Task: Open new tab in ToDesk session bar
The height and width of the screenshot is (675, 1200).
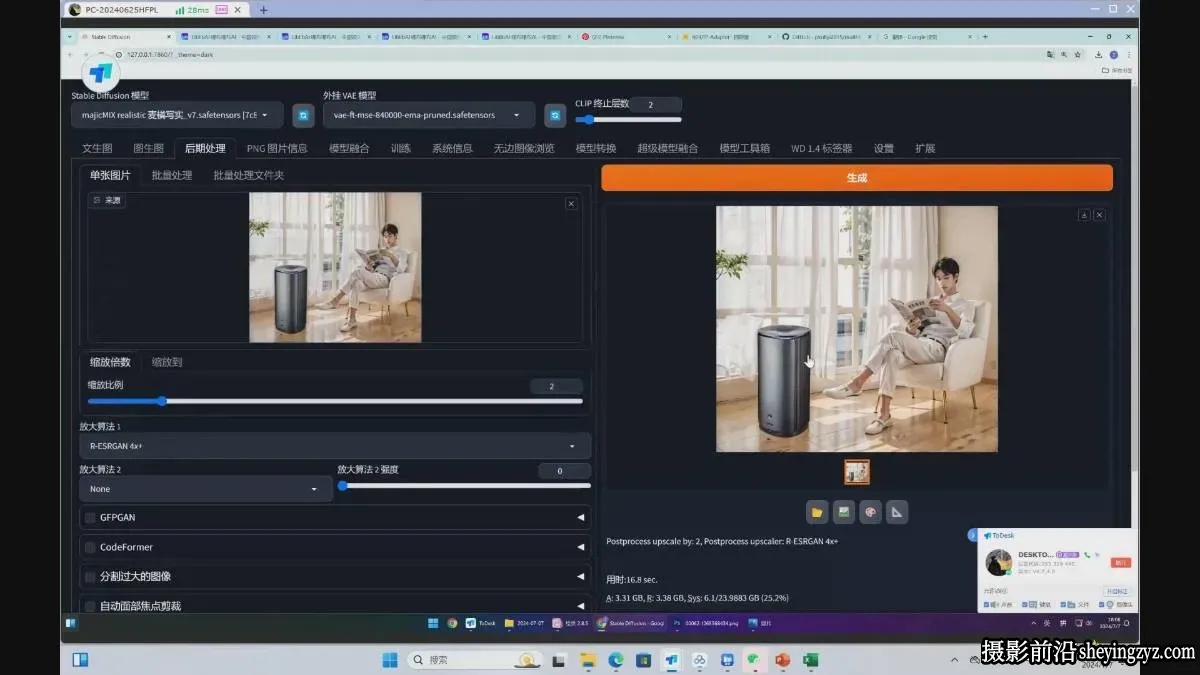Action: pos(264,10)
